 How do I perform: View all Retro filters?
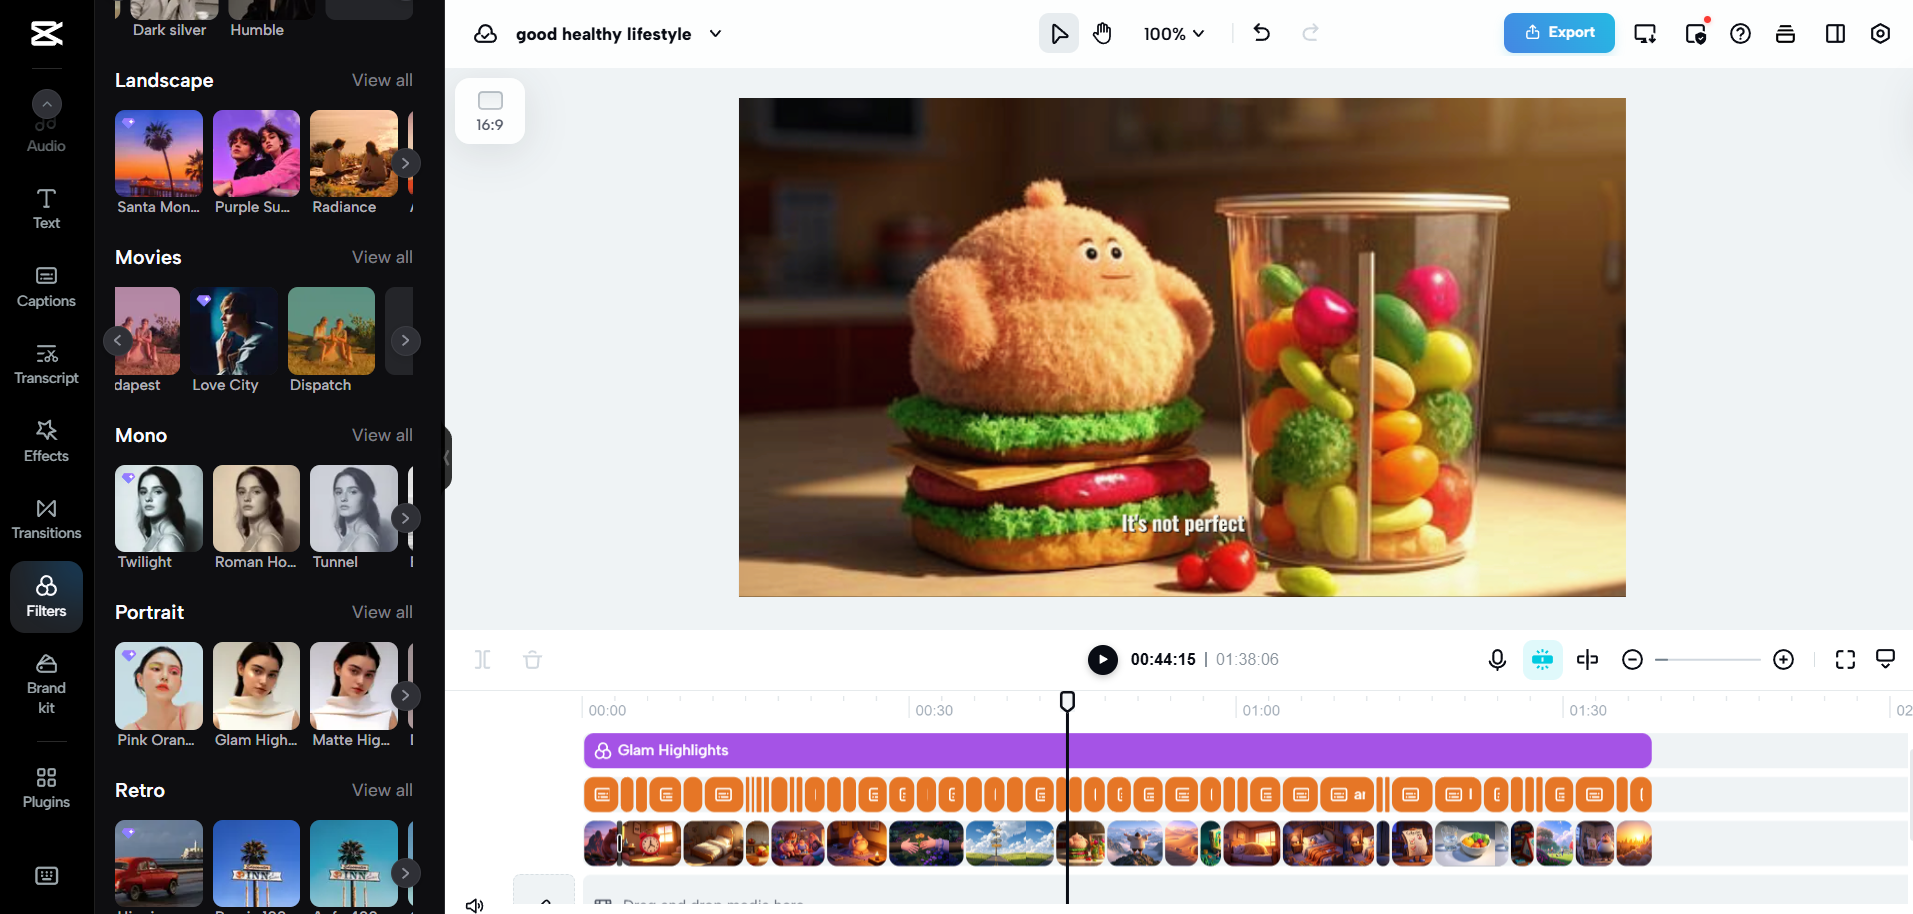[x=382, y=790]
